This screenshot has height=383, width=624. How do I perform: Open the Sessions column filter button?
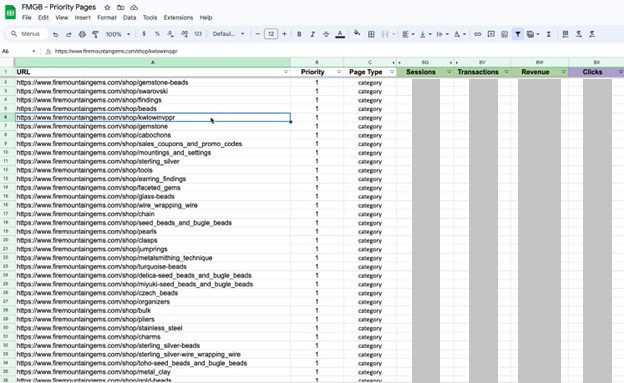click(x=449, y=72)
